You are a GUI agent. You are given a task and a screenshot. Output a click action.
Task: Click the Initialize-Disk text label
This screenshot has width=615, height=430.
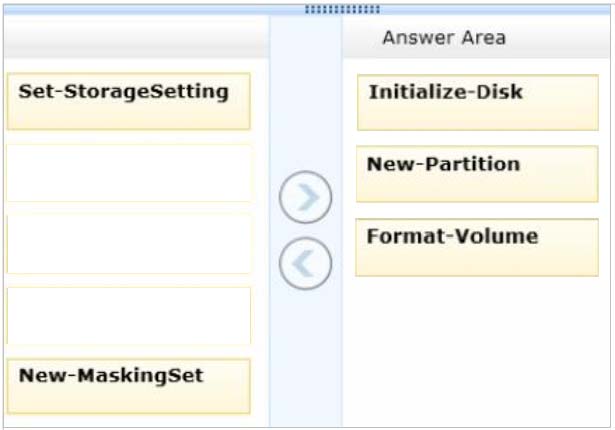pyautogui.click(x=446, y=92)
